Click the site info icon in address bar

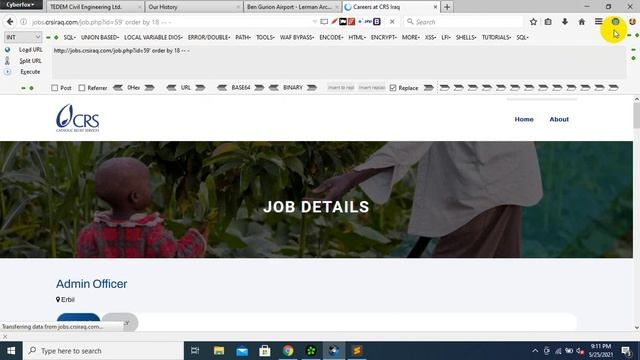(x=24, y=22)
